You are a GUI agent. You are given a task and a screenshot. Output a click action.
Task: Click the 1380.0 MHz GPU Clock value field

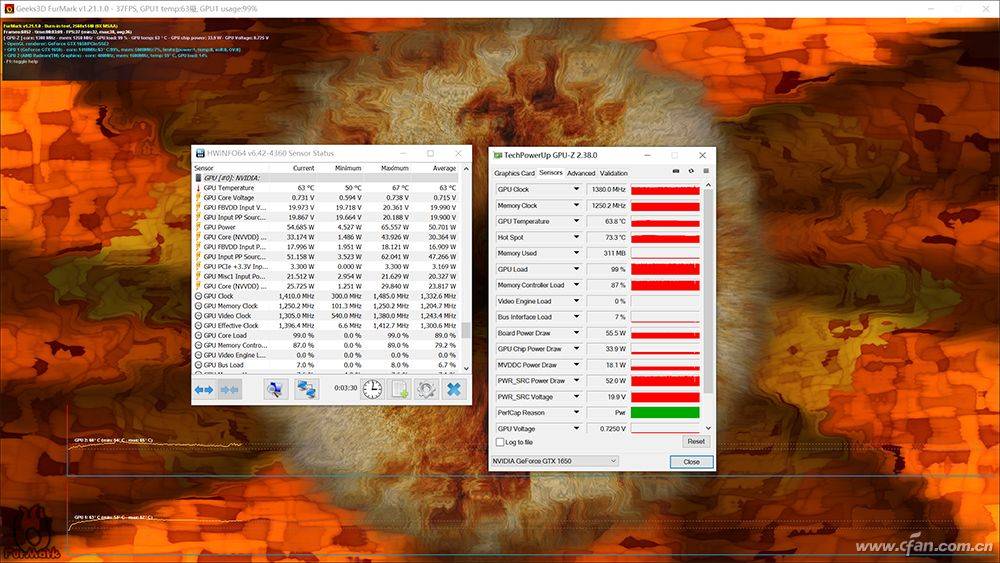point(607,189)
